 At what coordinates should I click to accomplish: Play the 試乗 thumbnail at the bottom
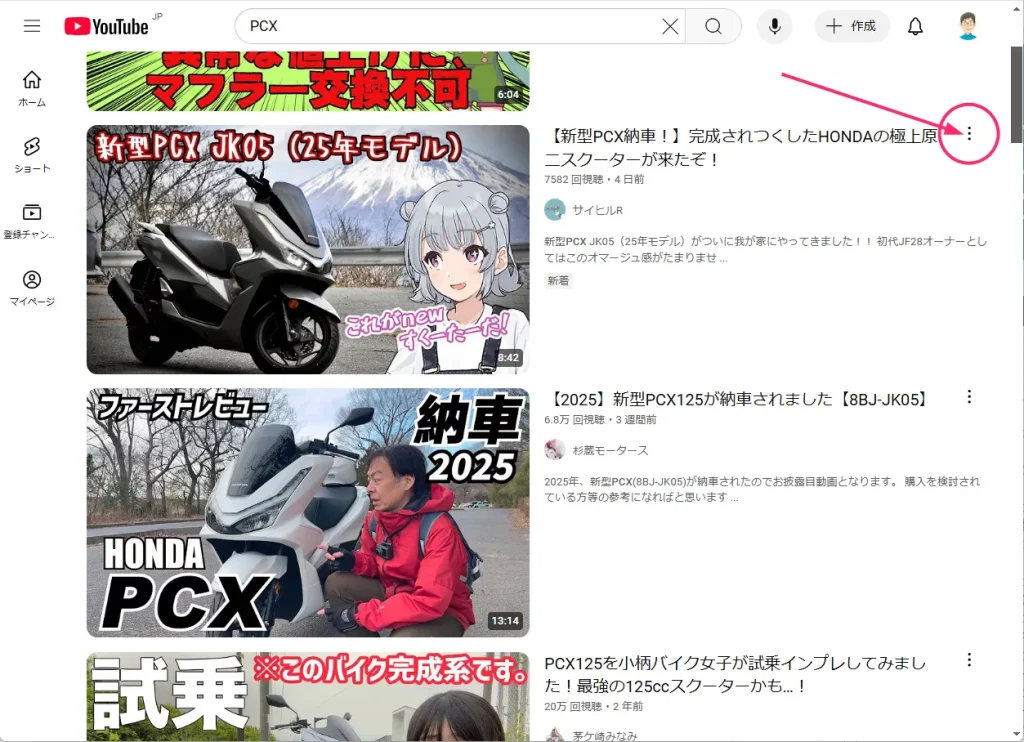(308, 696)
